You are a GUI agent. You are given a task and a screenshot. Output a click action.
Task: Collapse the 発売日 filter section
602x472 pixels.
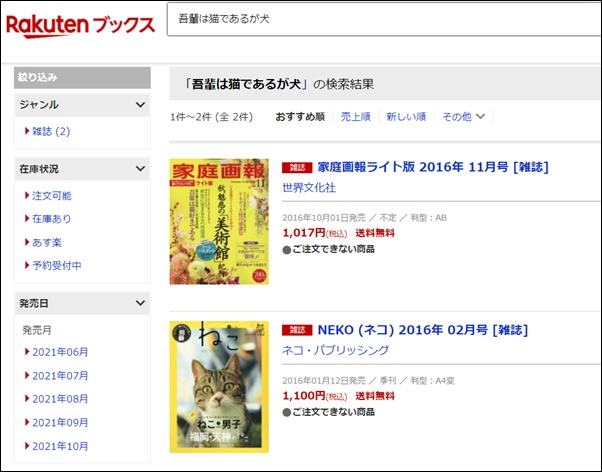pos(141,303)
